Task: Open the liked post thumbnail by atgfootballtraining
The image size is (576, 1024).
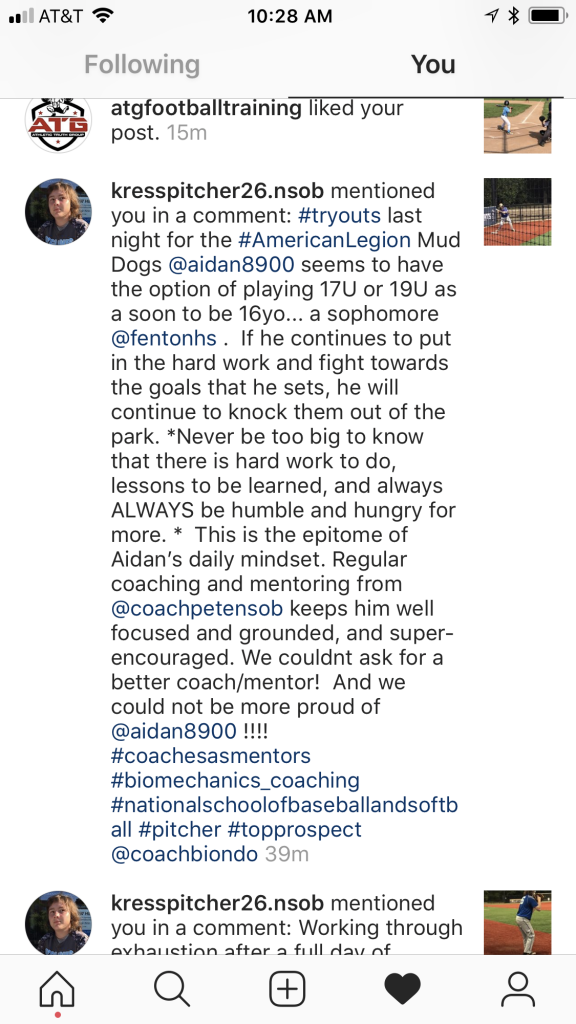Action: (517, 126)
